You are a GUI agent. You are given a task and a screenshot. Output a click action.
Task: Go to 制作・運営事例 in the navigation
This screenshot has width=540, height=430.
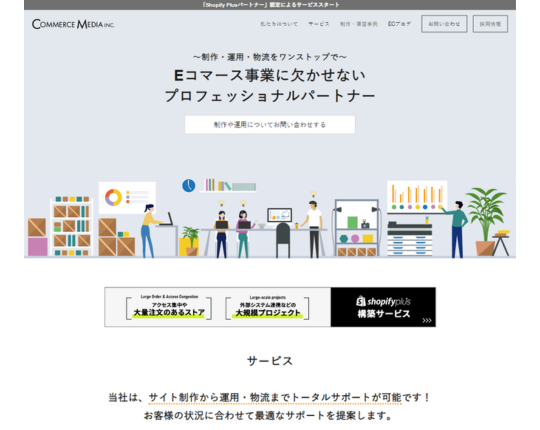point(359,24)
